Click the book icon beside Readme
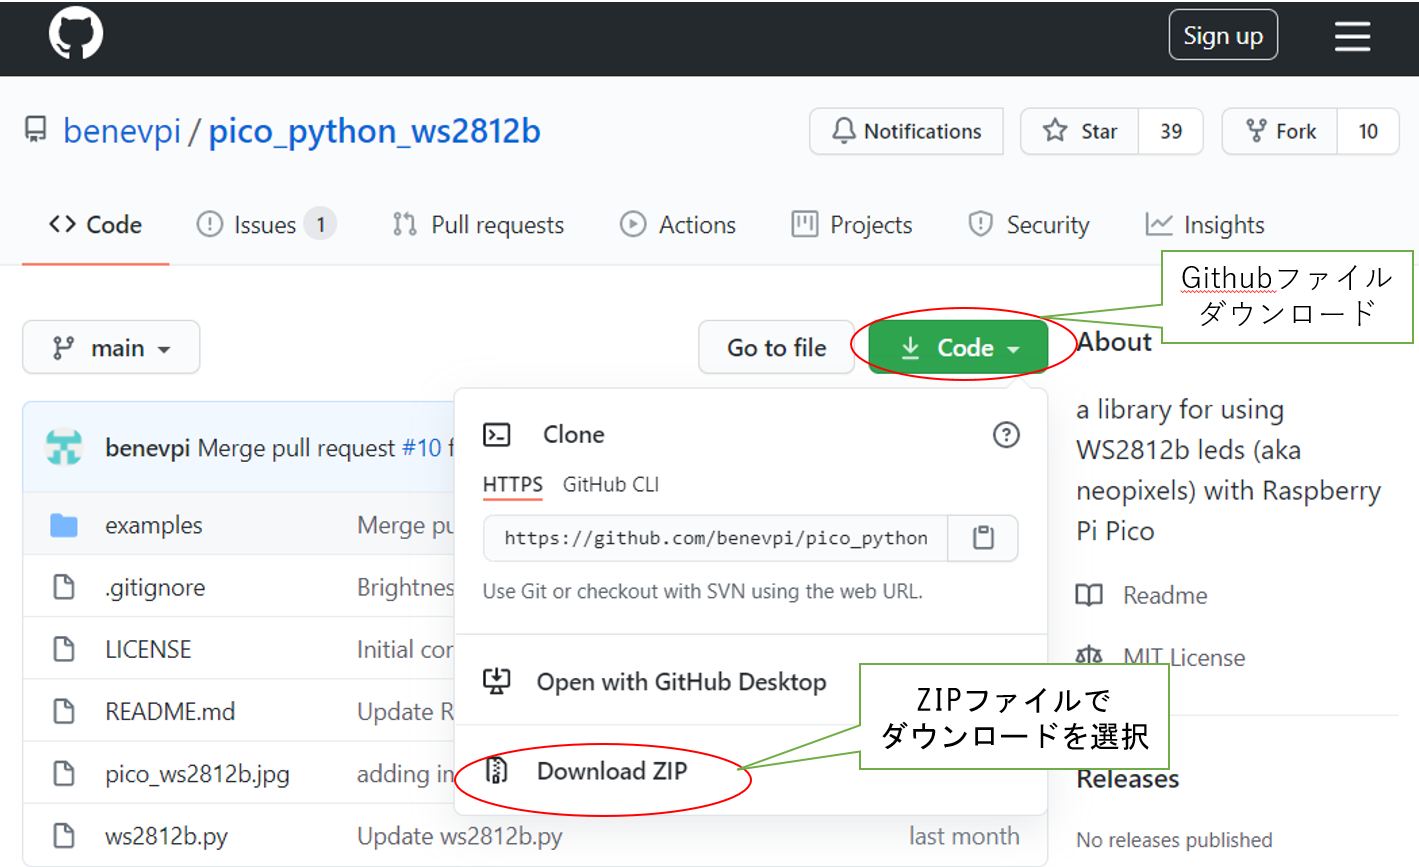 1089,596
